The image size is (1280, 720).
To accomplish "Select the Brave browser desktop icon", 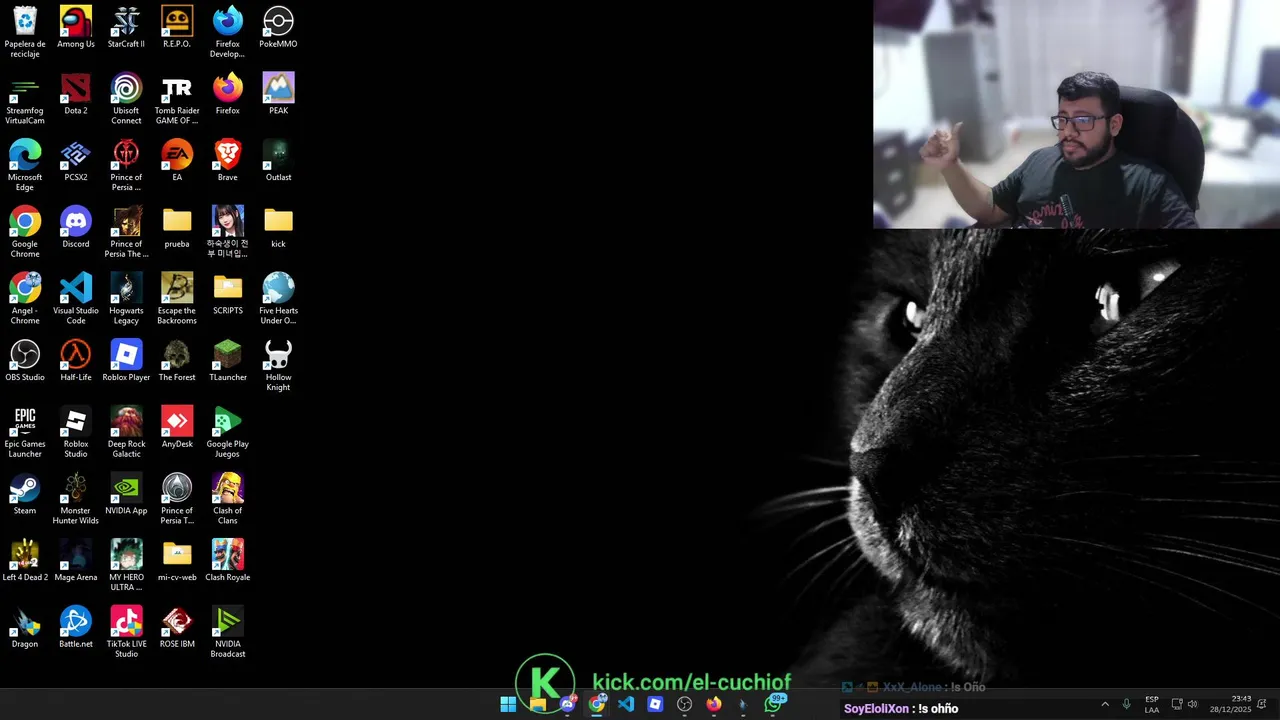I will point(228,161).
